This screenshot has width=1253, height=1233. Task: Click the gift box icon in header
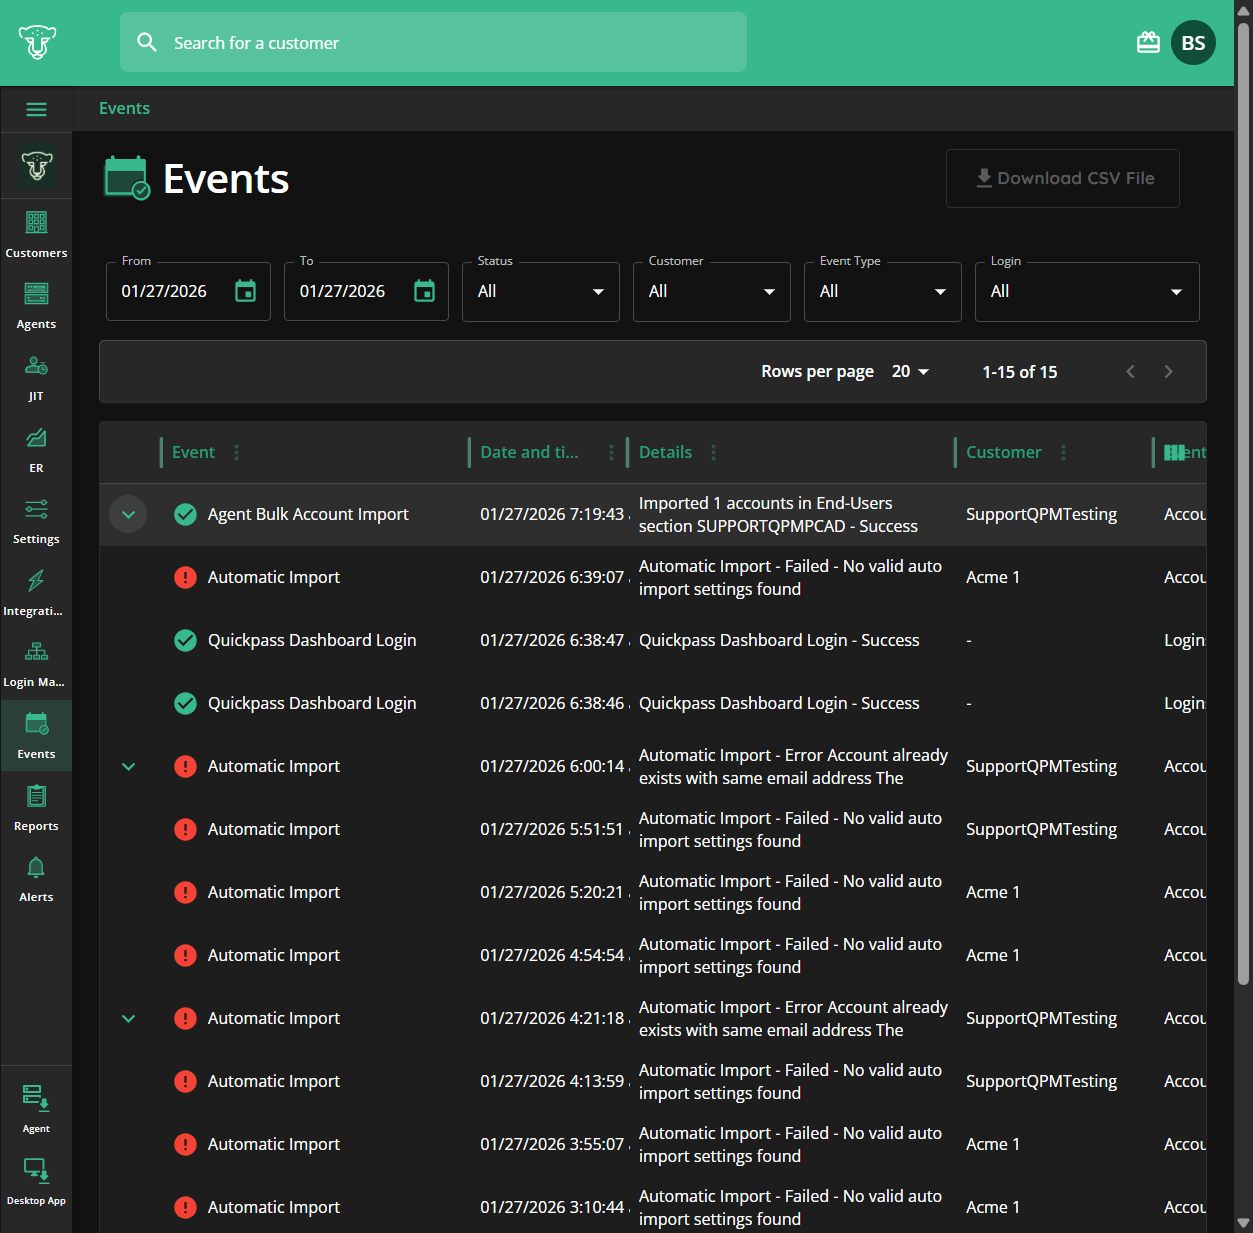1148,42
